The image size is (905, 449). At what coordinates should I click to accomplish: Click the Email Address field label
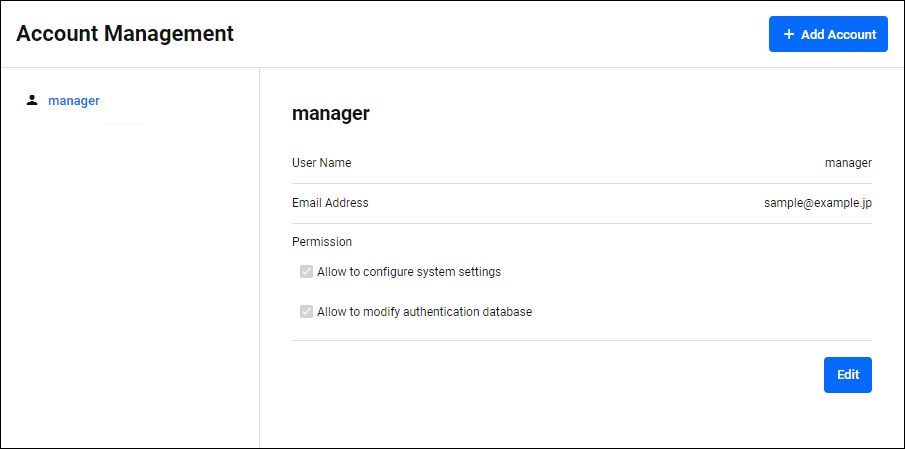[330, 203]
